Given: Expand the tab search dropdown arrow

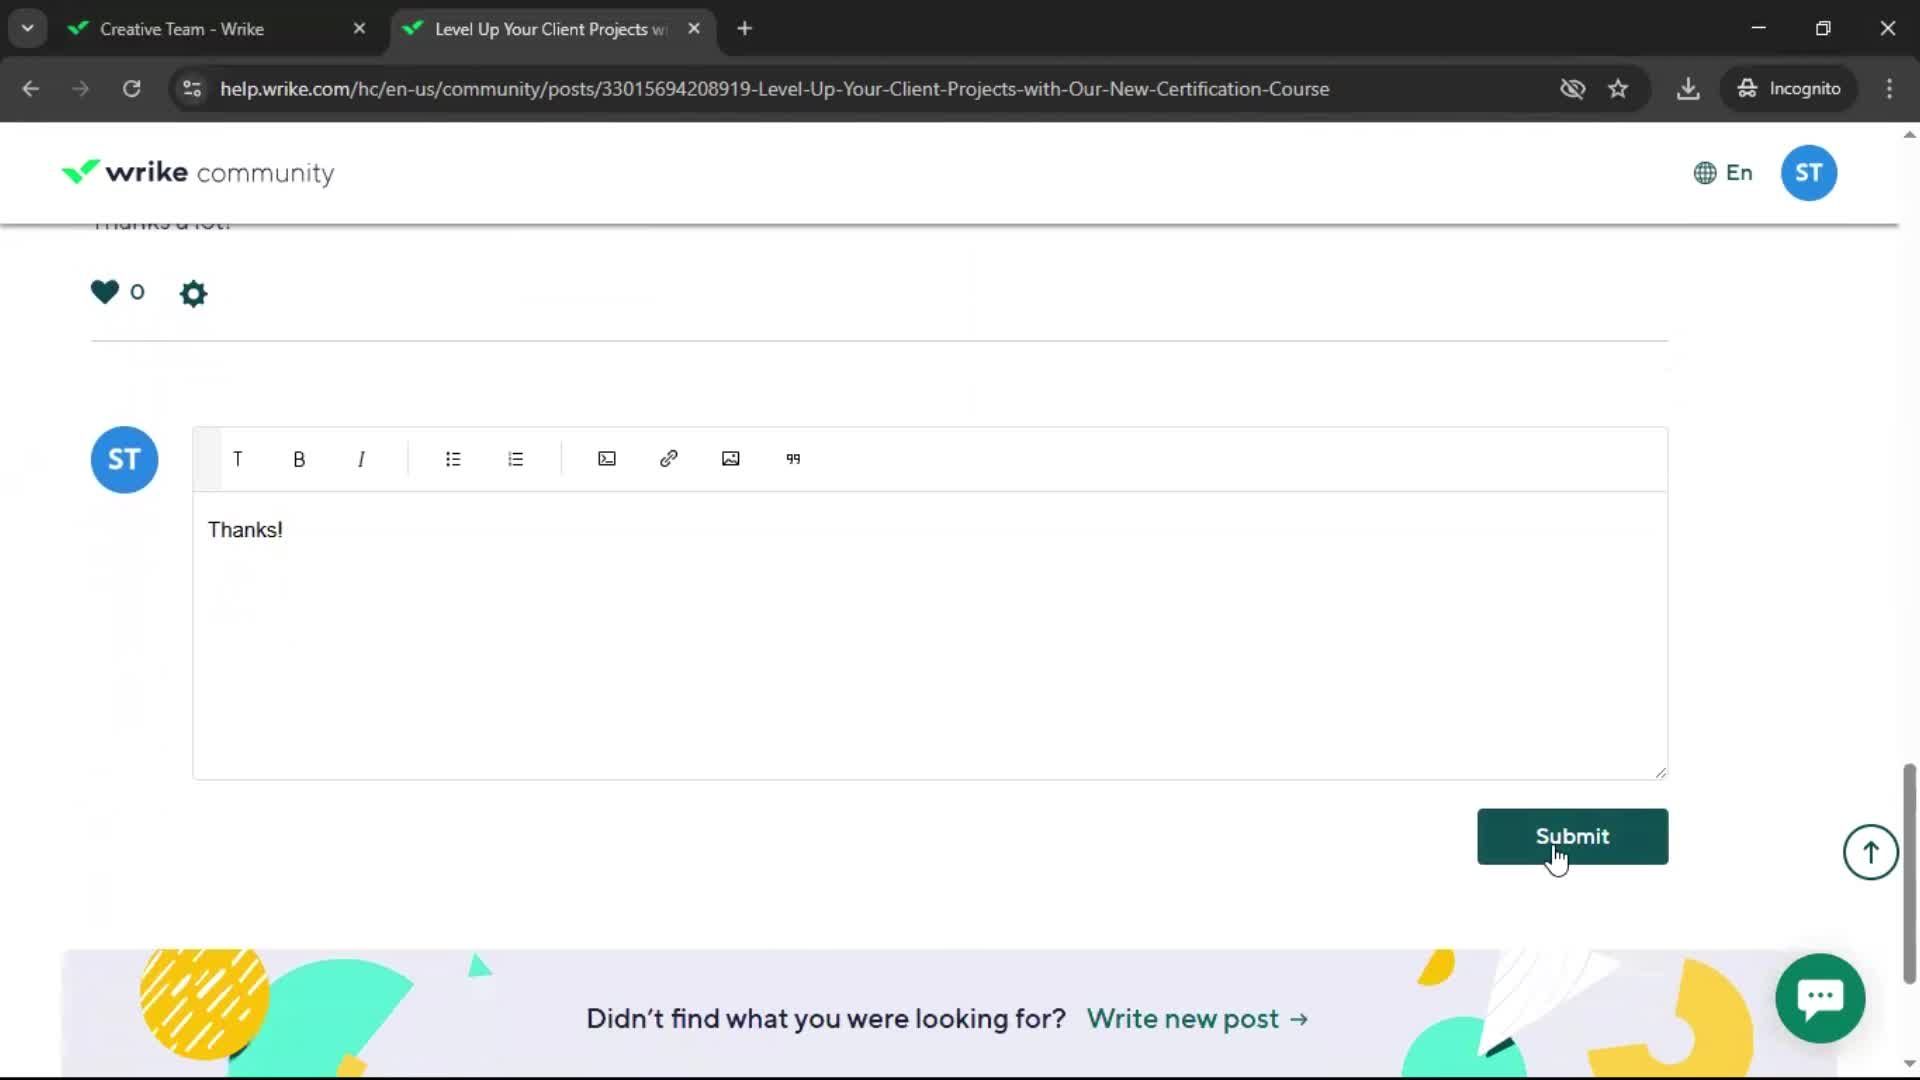Looking at the screenshot, I should click(x=28, y=29).
